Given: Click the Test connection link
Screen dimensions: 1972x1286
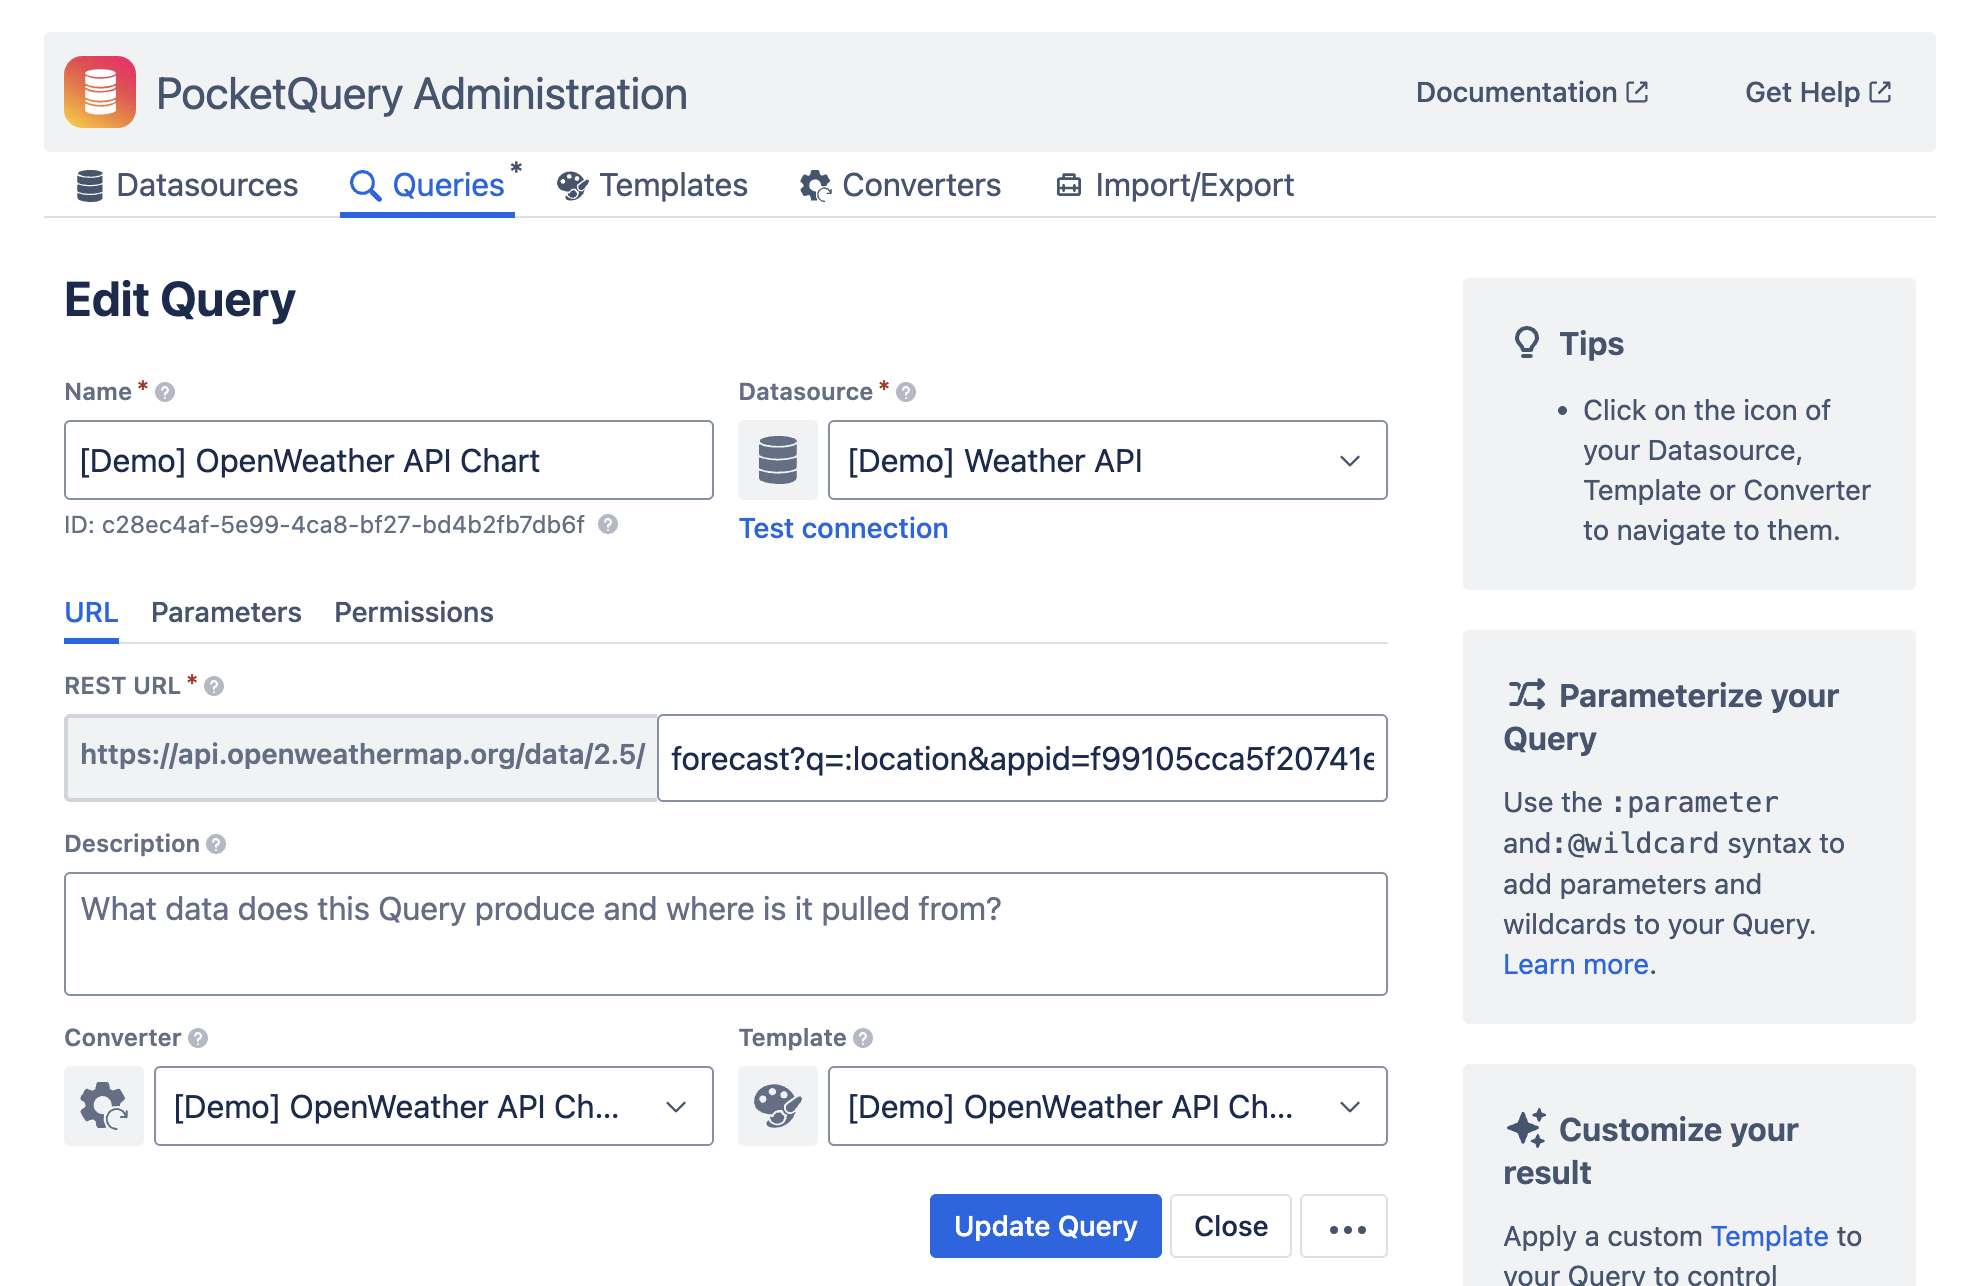Looking at the screenshot, I should 843,528.
